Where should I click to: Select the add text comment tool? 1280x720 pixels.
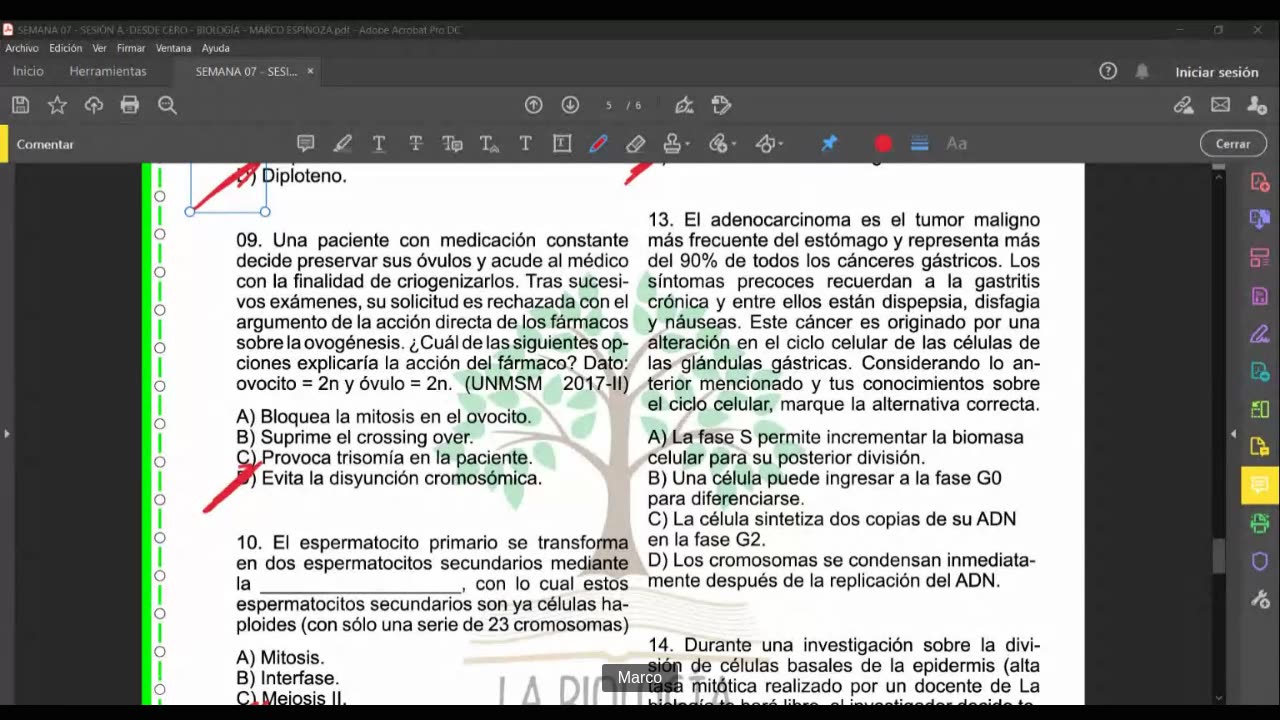coord(525,144)
